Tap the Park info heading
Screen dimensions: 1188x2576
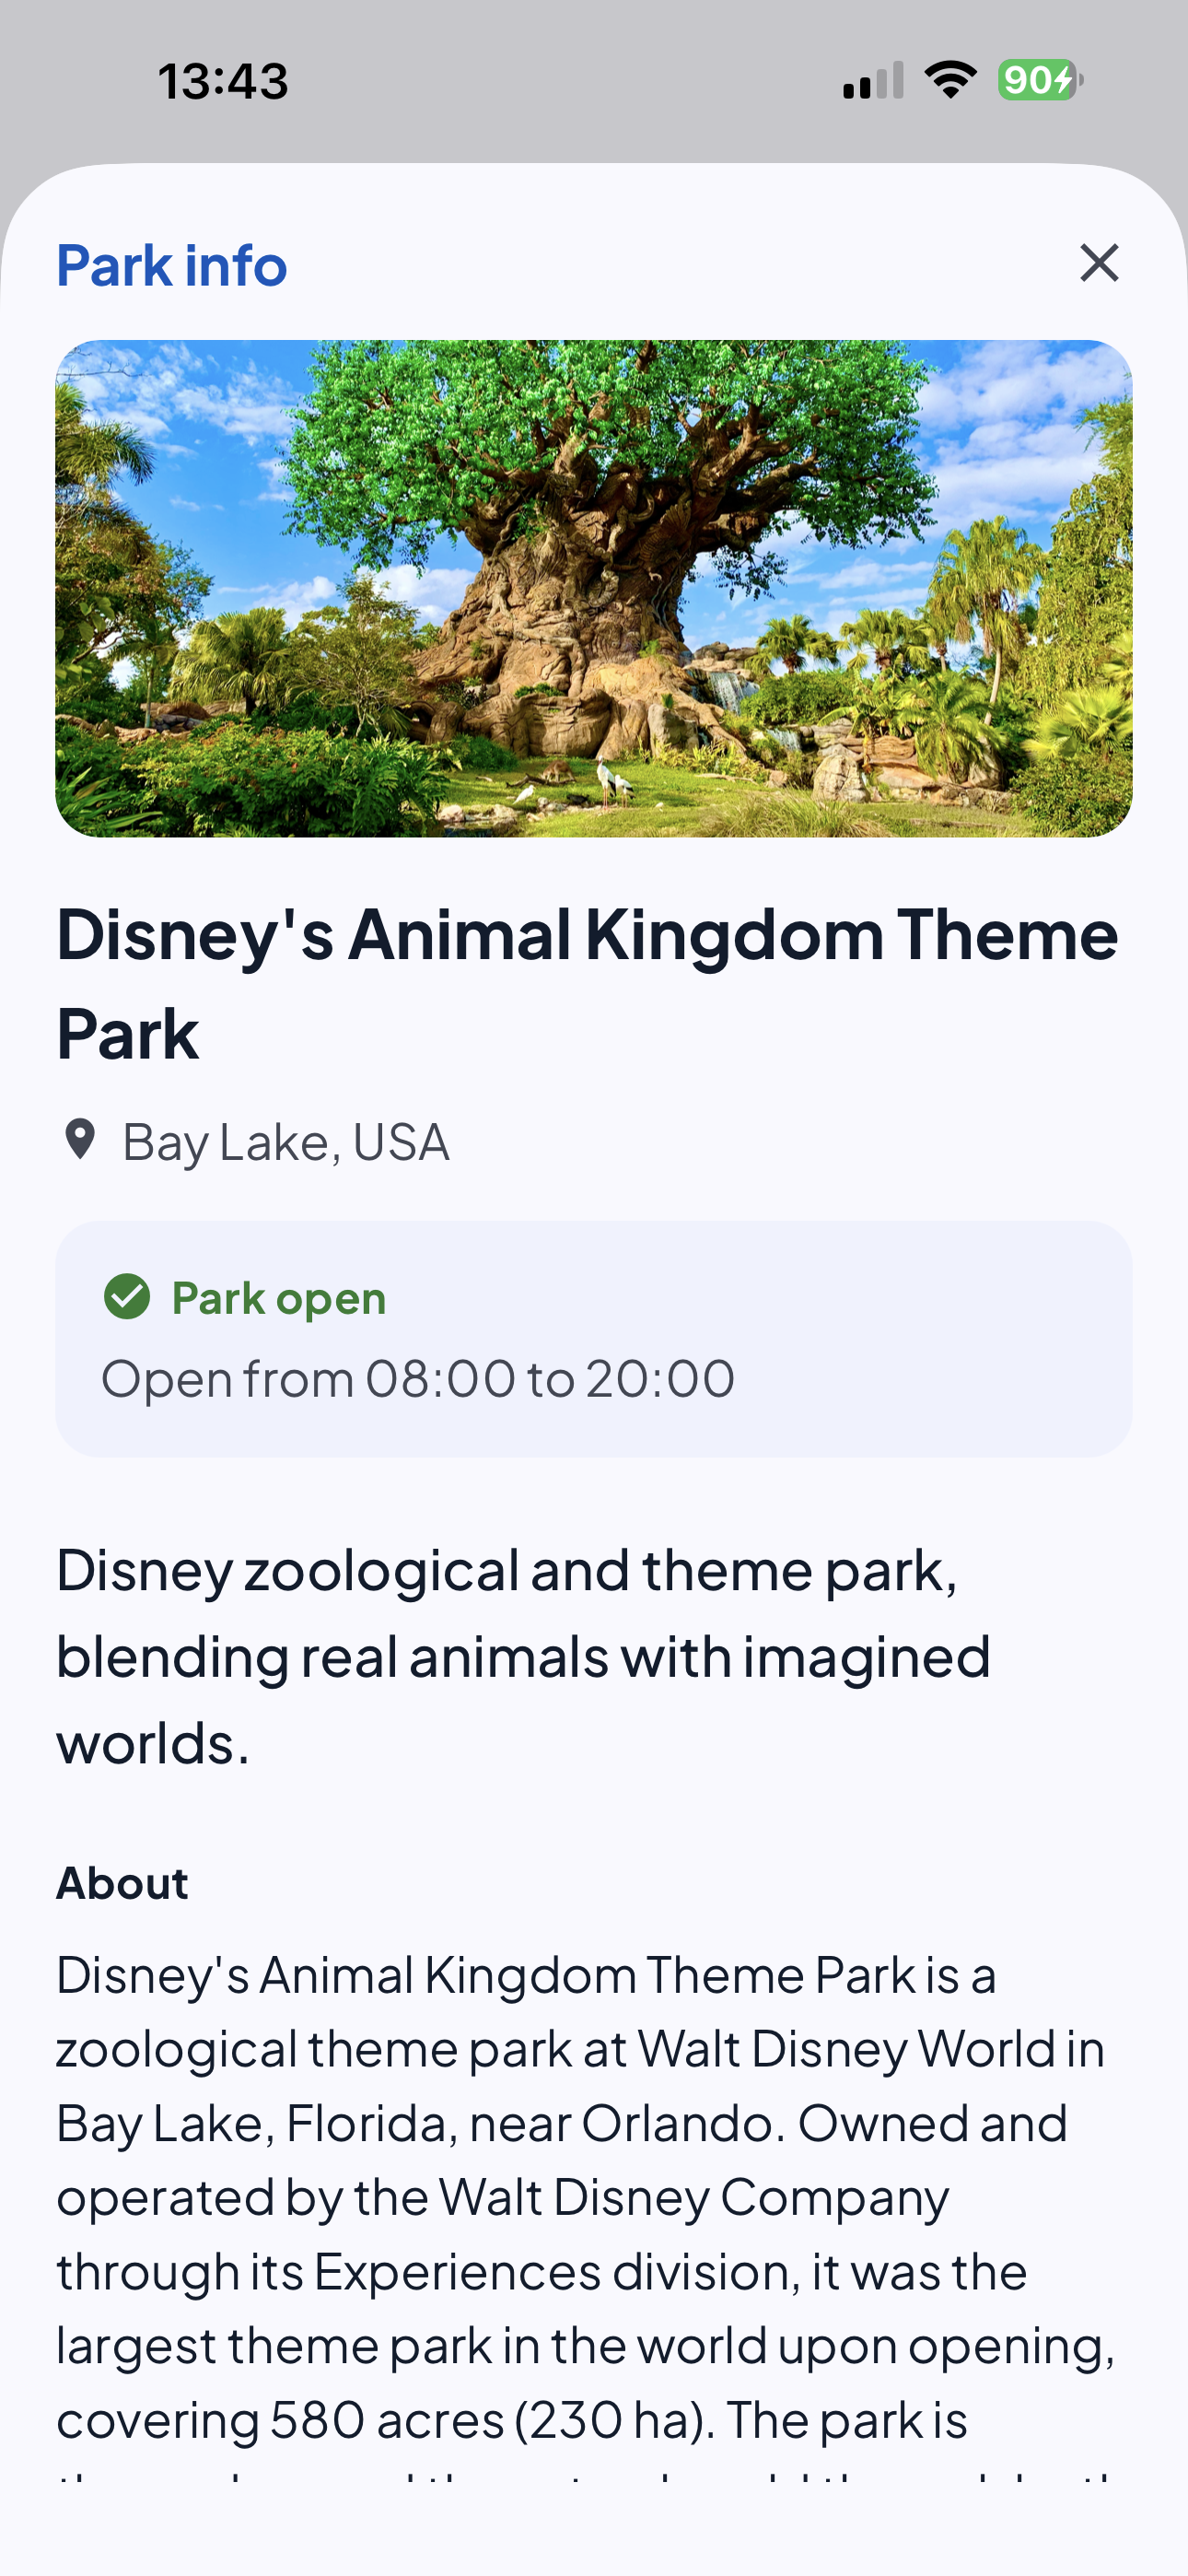tap(172, 266)
